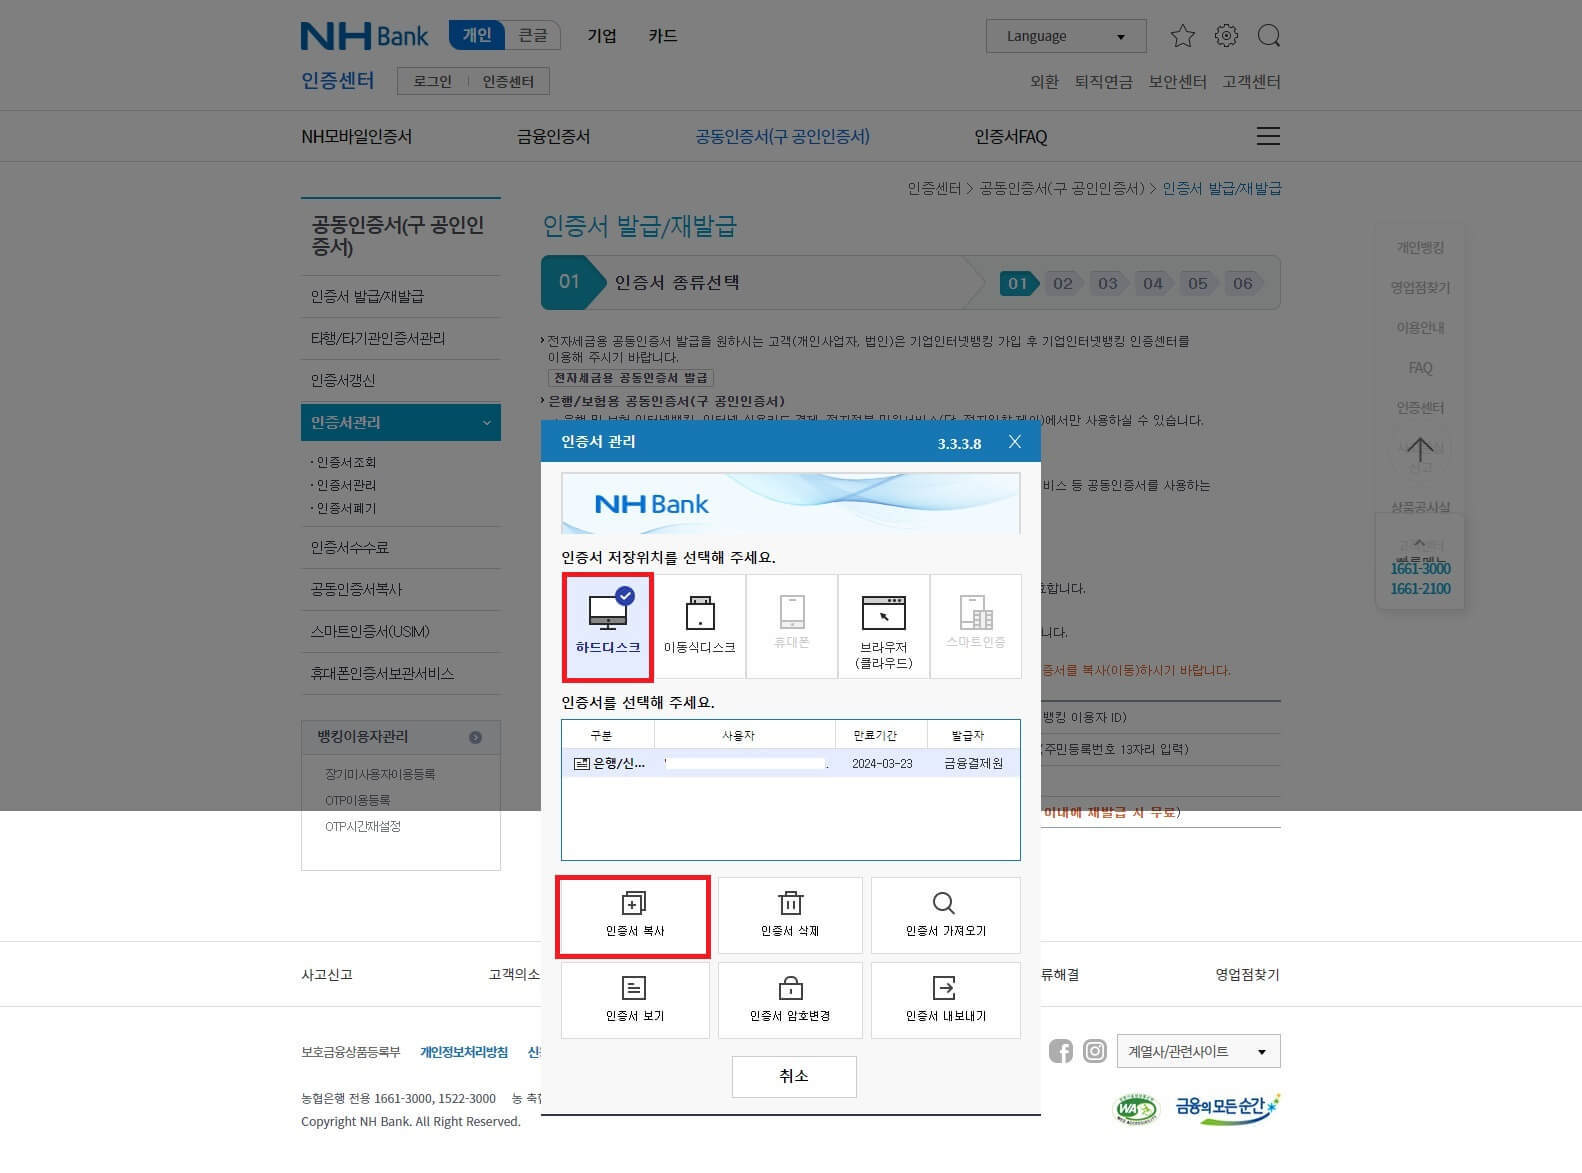Image resolution: width=1582 pixels, height=1173 pixels.
Task: Open 인증서갱신 sidebar item
Action: [x=400, y=380]
